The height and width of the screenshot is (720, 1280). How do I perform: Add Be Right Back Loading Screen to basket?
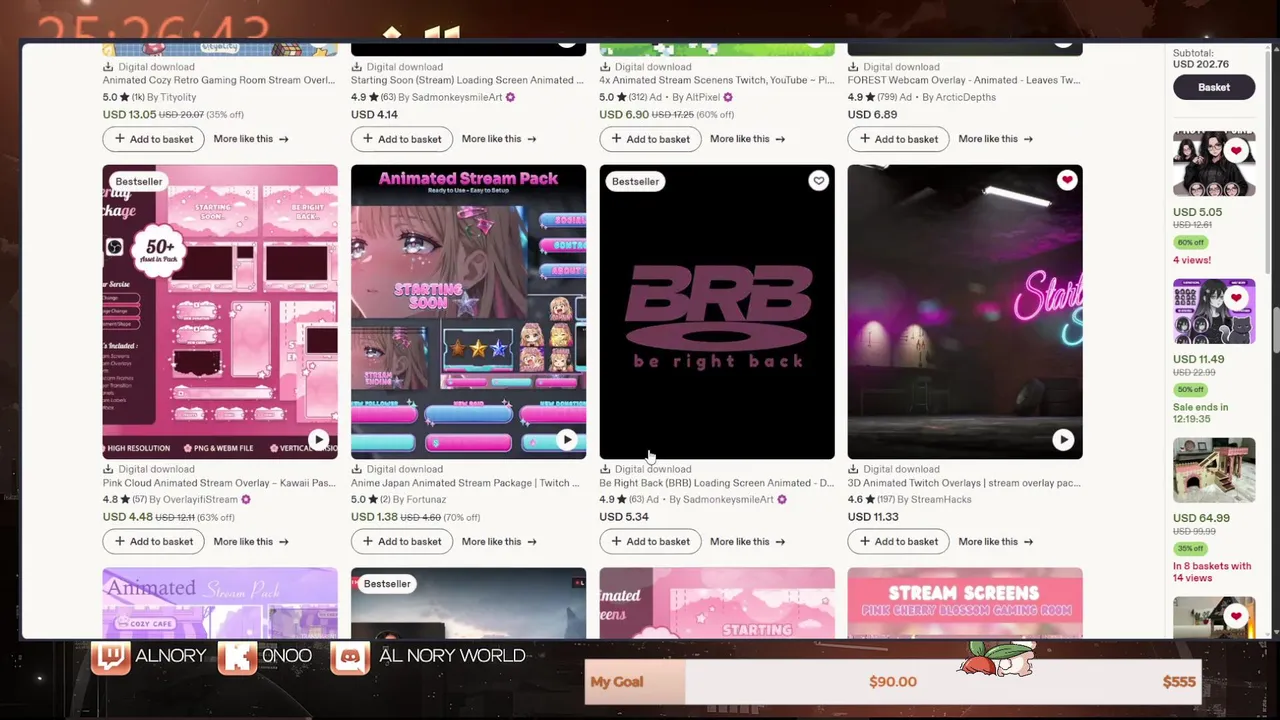pos(650,541)
